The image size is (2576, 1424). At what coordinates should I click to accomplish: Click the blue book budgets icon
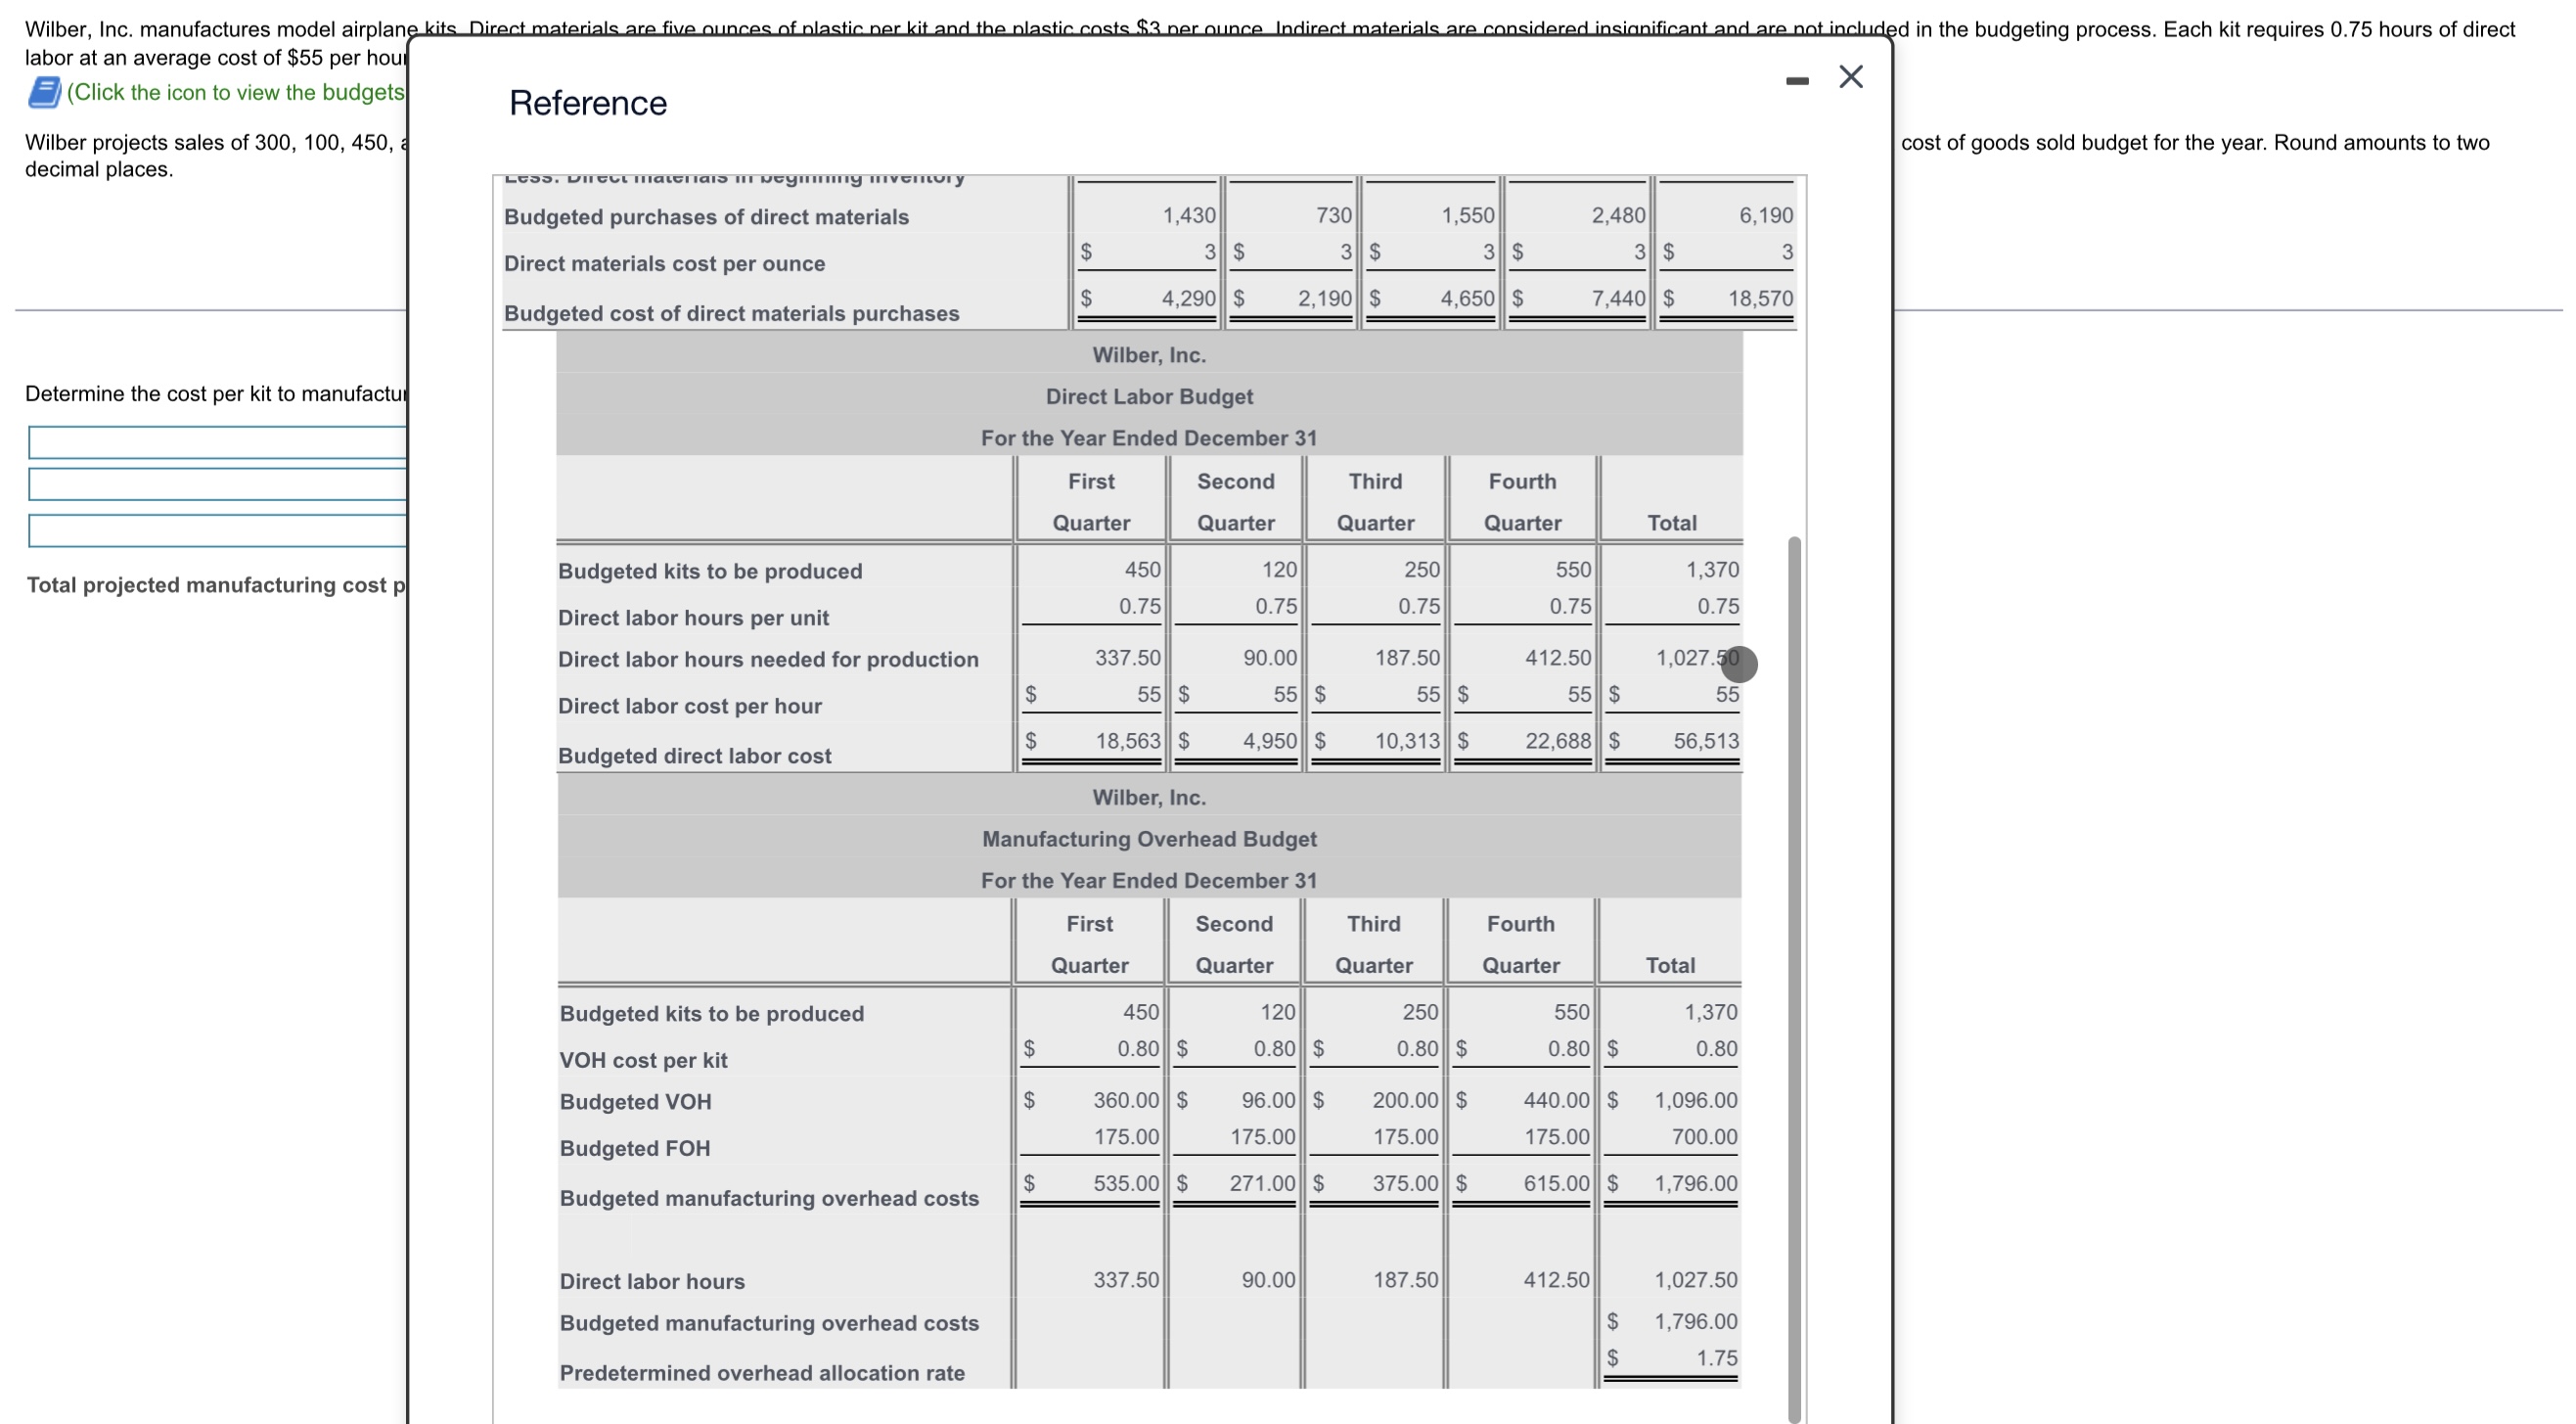43,92
